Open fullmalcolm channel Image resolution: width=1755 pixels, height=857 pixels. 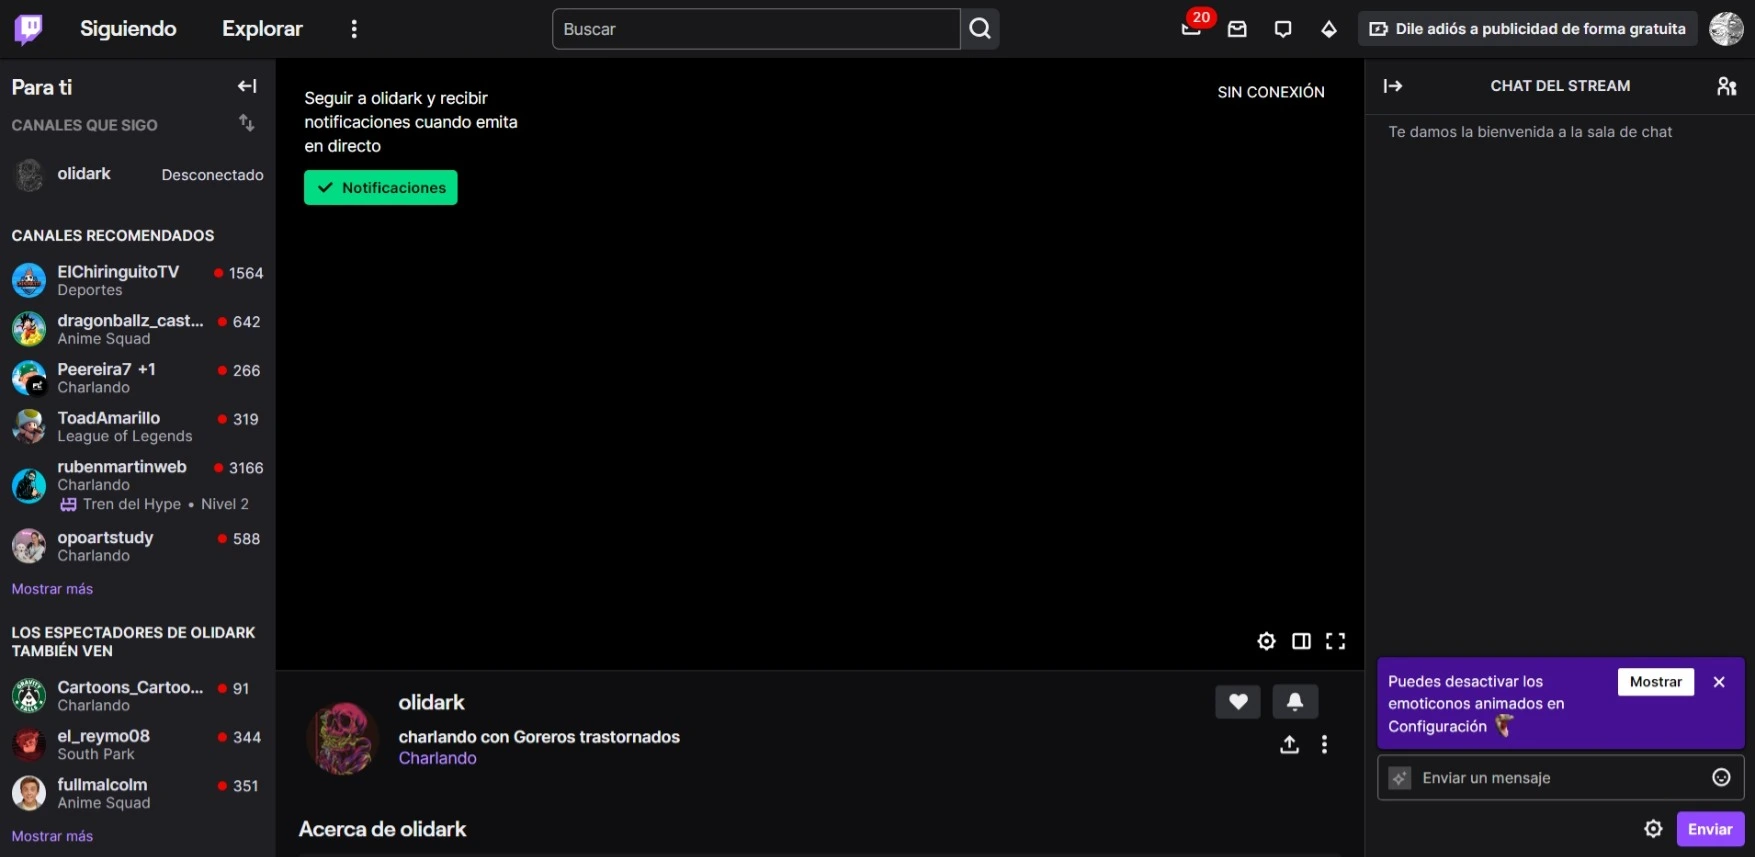[138, 794]
